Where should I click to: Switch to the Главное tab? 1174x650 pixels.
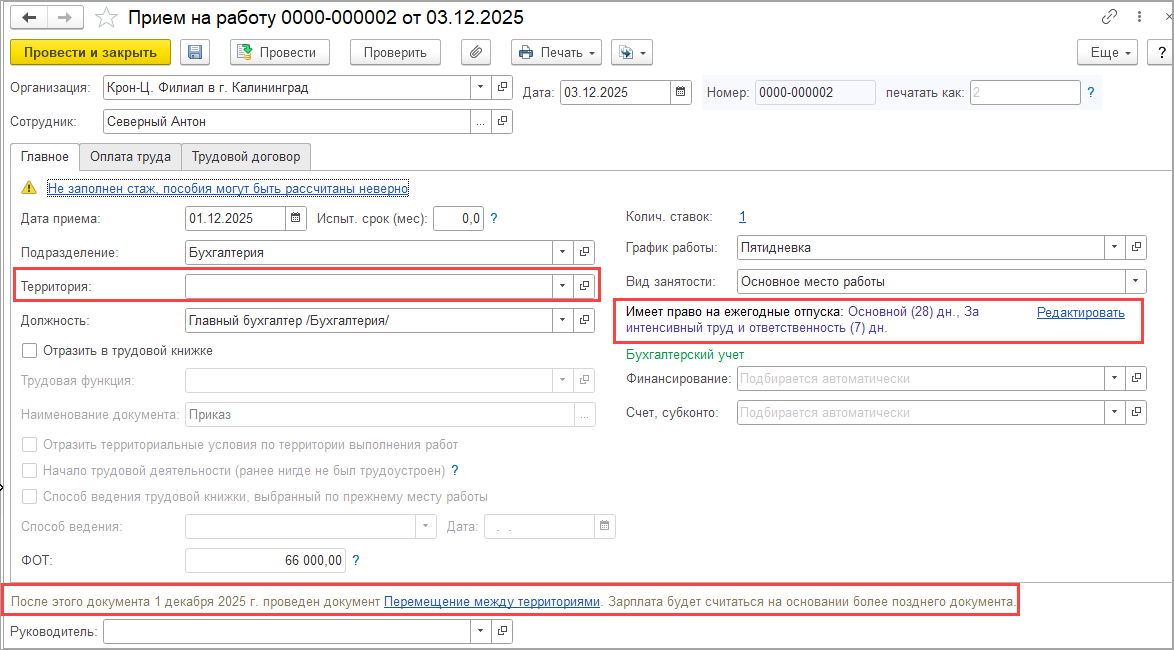45,157
